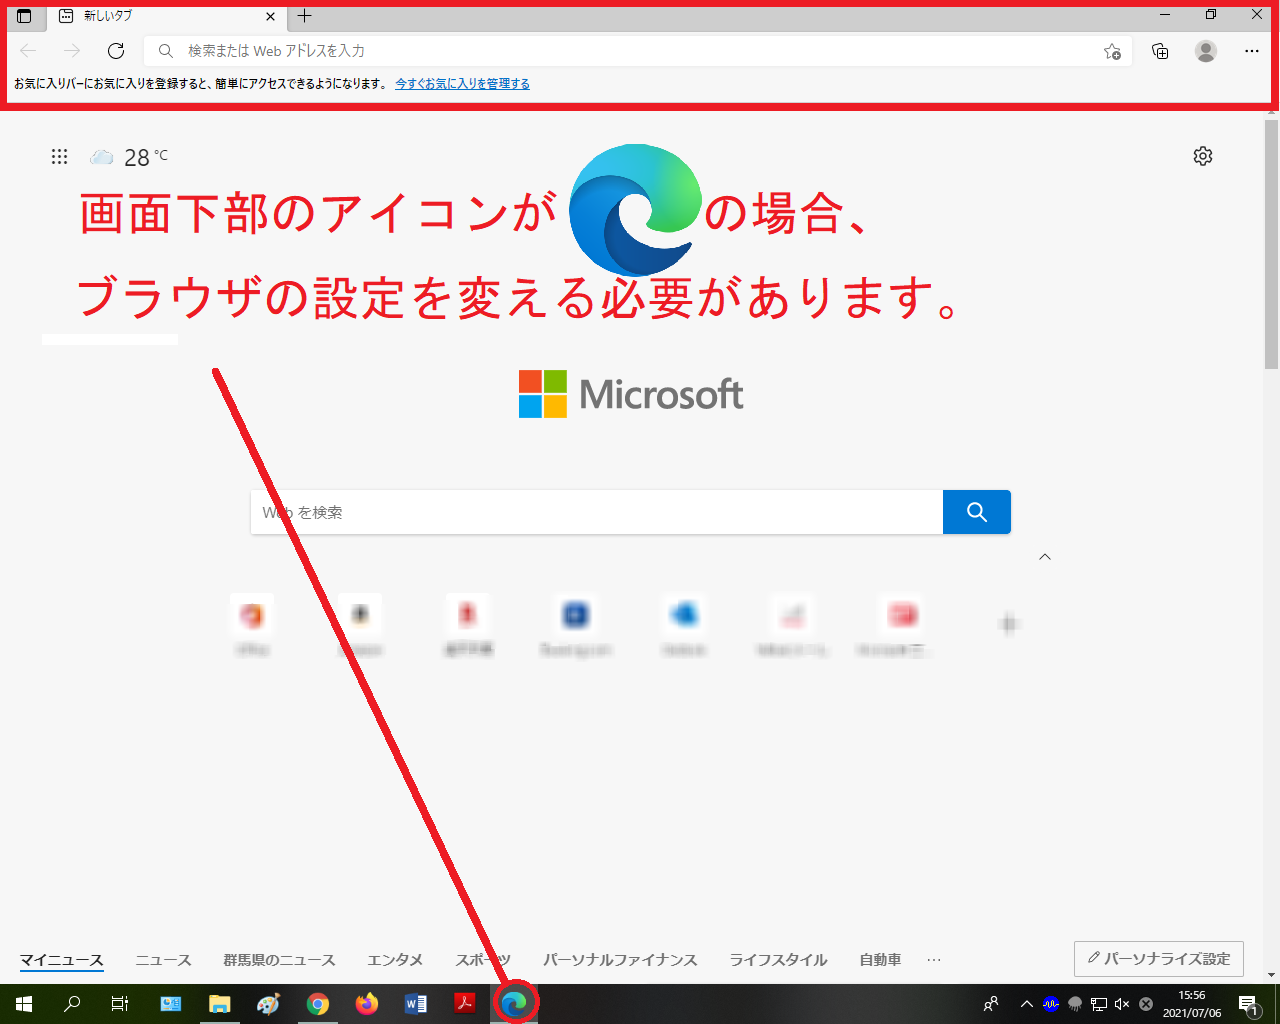Screen dimensions: 1280x1024
Task: Select the ニュース tab
Action: tap(163, 960)
